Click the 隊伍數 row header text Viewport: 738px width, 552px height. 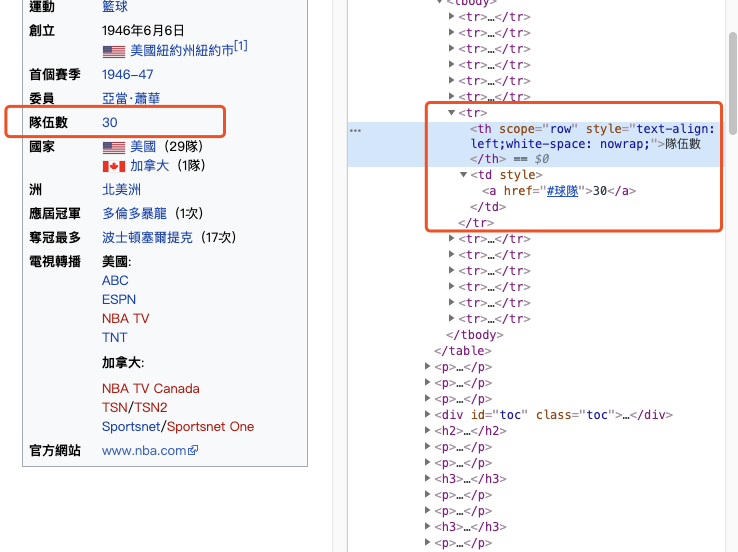(48, 122)
